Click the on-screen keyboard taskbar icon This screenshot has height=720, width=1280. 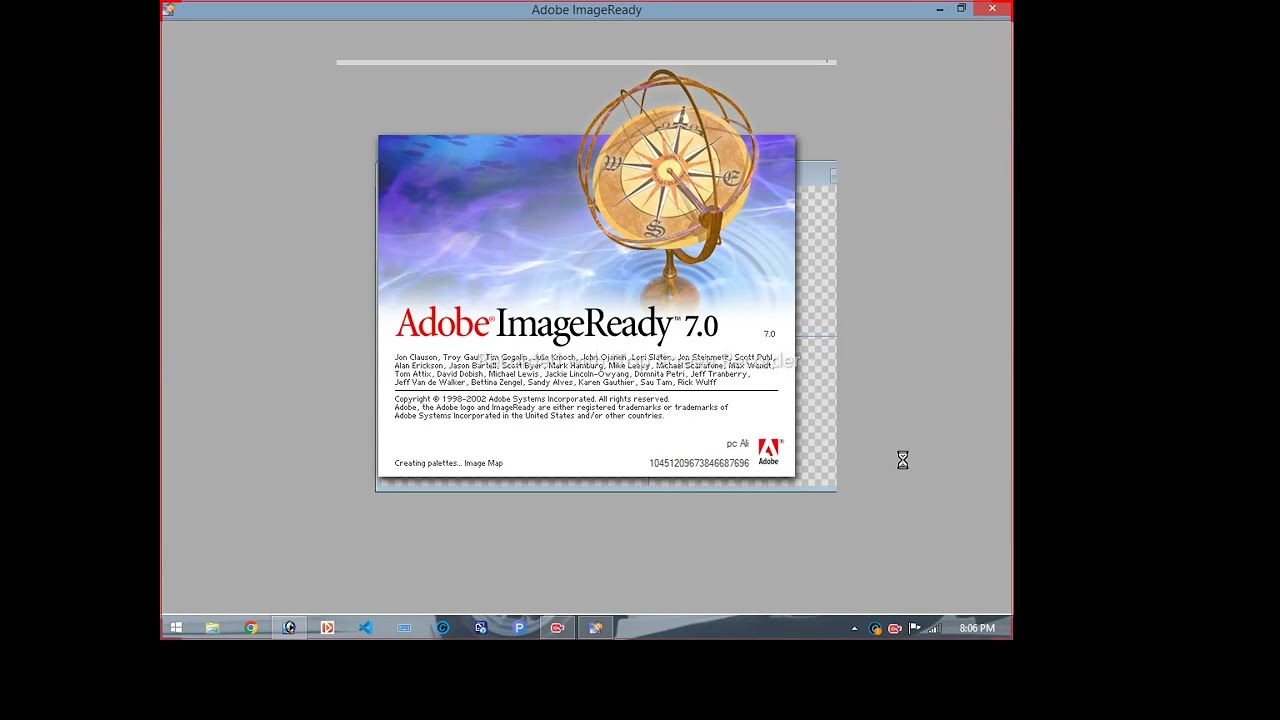[x=404, y=628]
